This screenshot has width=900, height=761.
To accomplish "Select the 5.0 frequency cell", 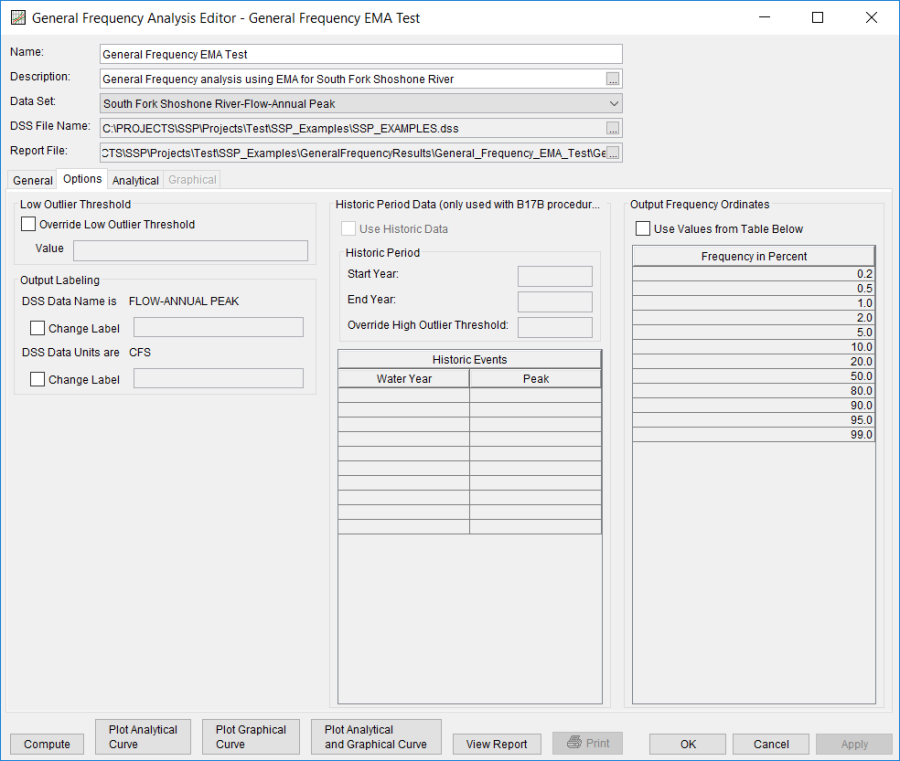I will point(754,332).
